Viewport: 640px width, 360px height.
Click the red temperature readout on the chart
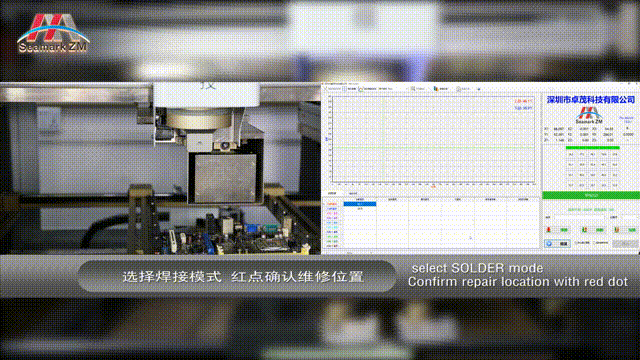click(x=523, y=101)
